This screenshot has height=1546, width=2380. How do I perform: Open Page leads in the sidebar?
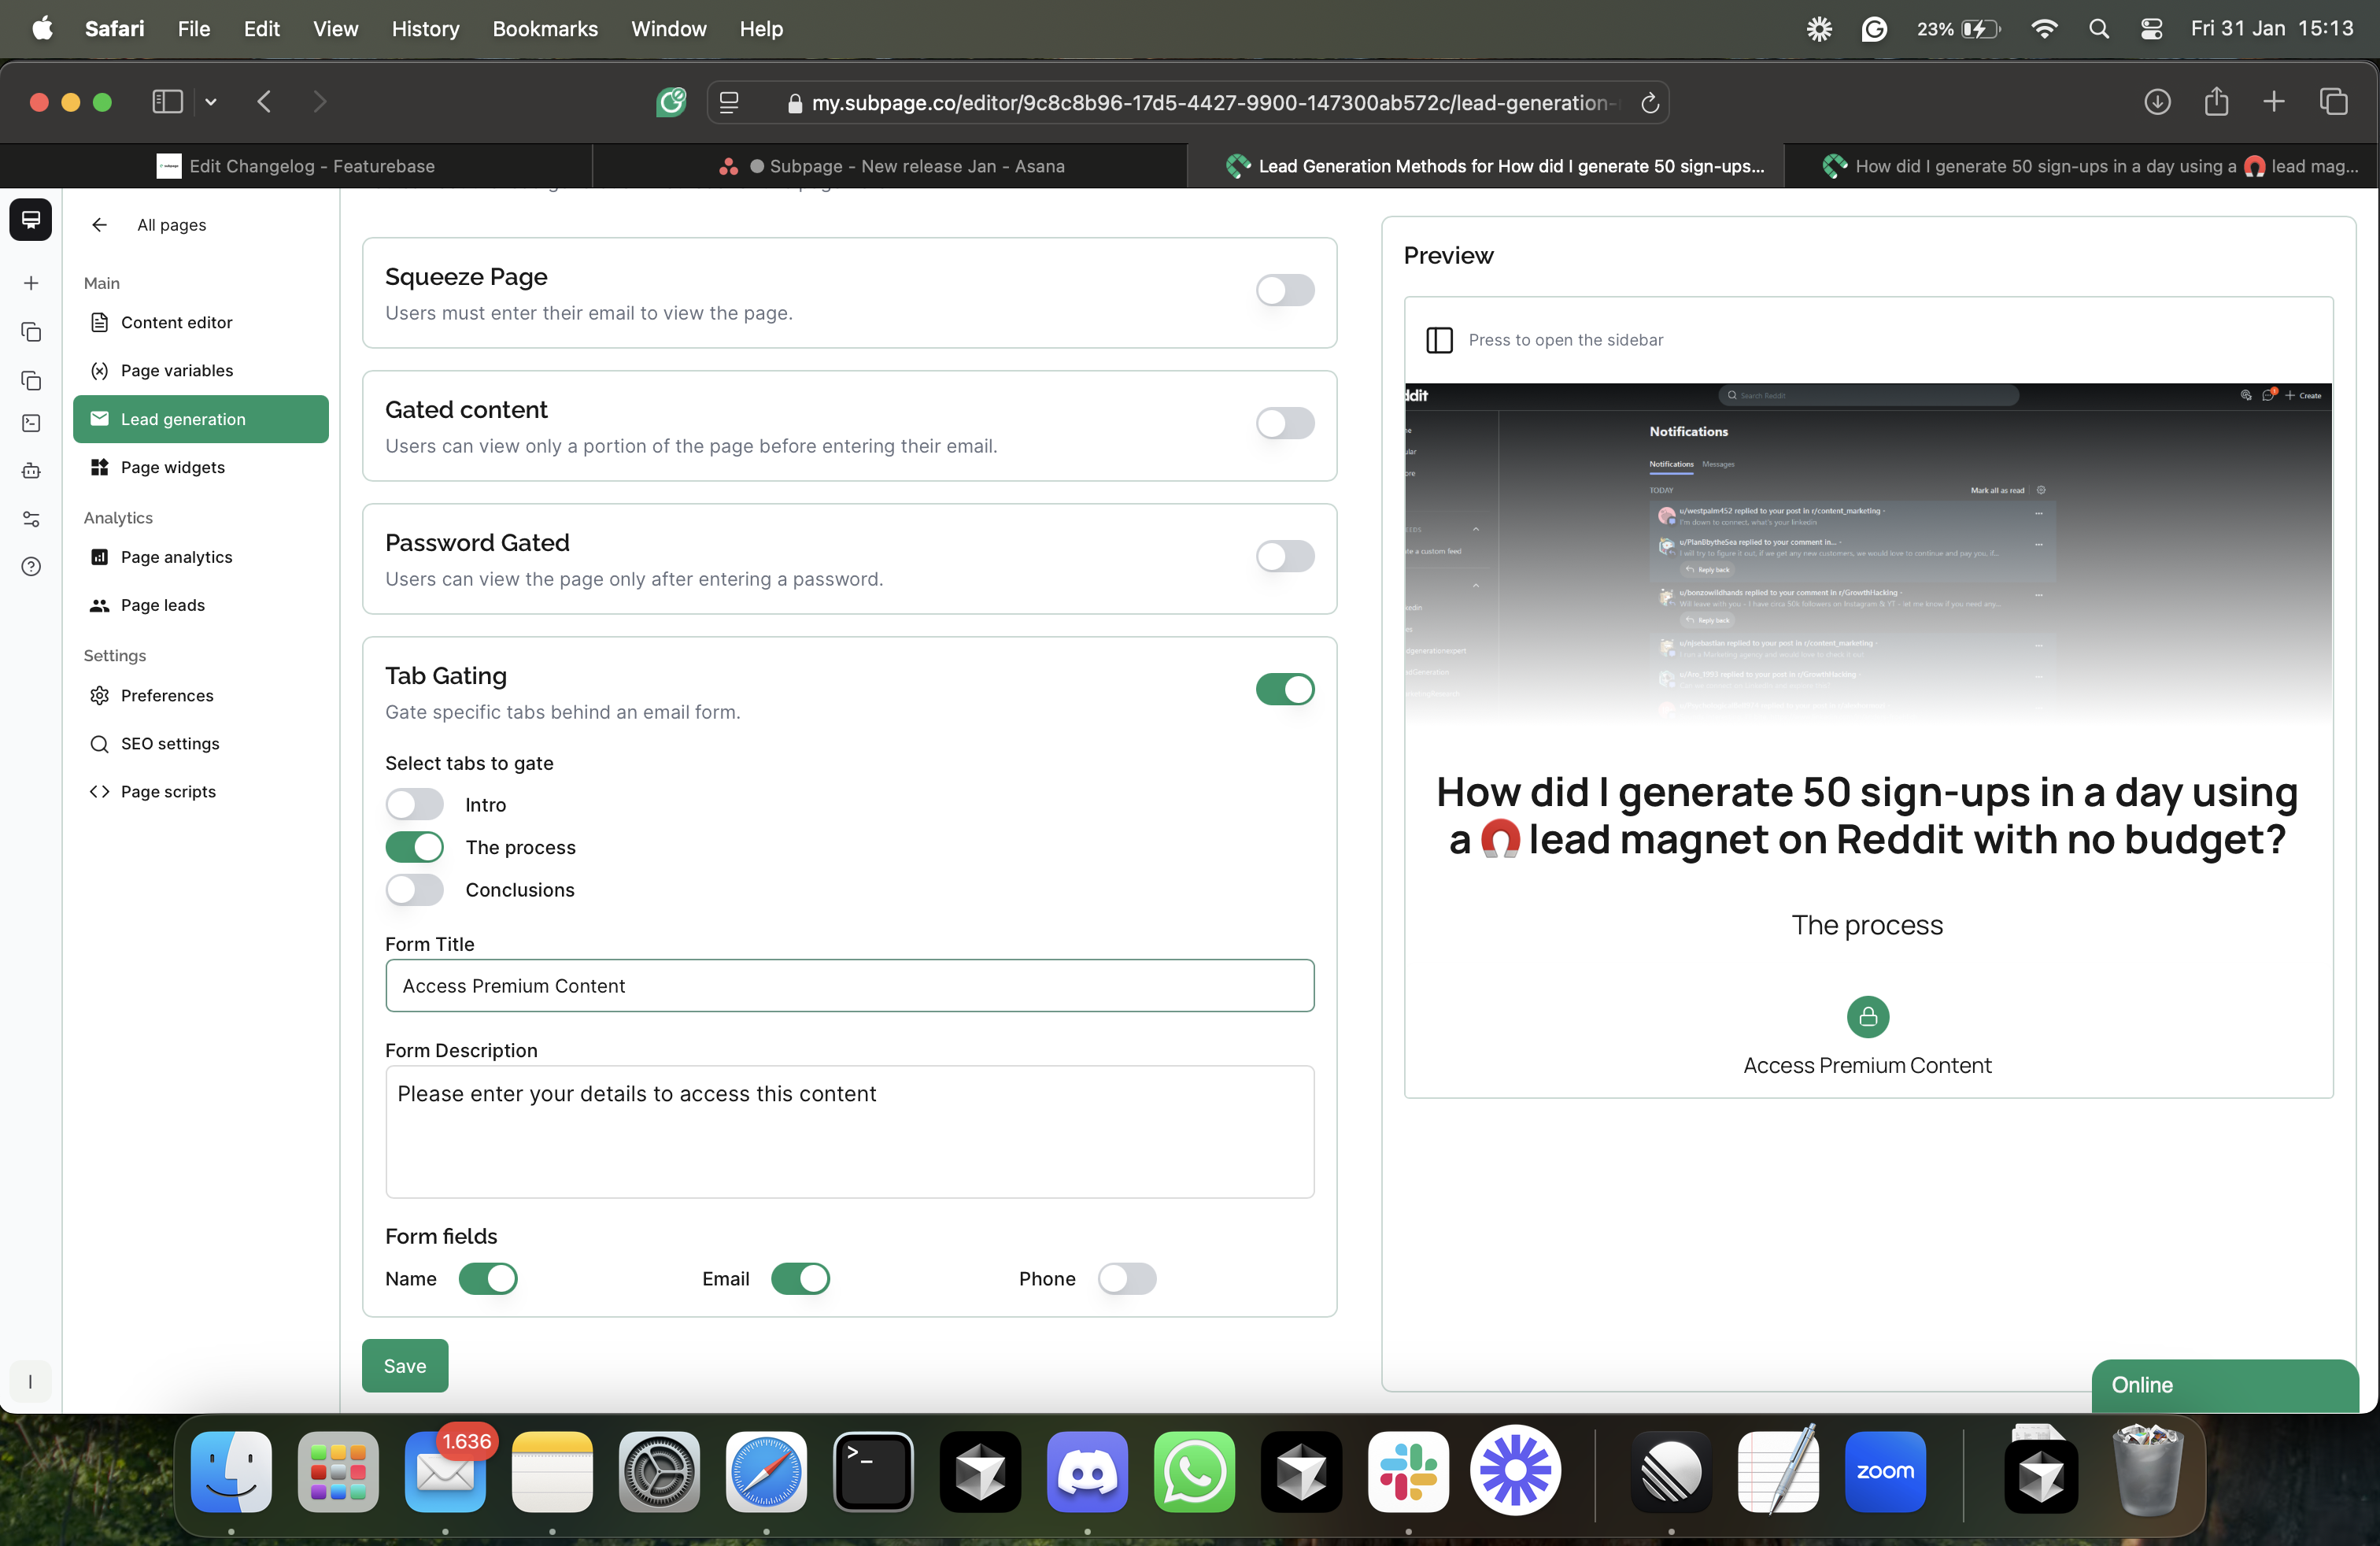pyautogui.click(x=200, y=605)
